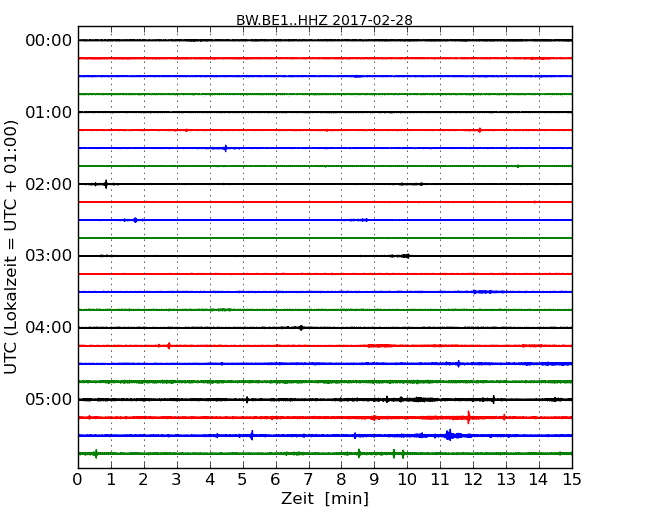650x520 pixels.
Task: Click the 04:00 time label
Action: tap(49, 328)
